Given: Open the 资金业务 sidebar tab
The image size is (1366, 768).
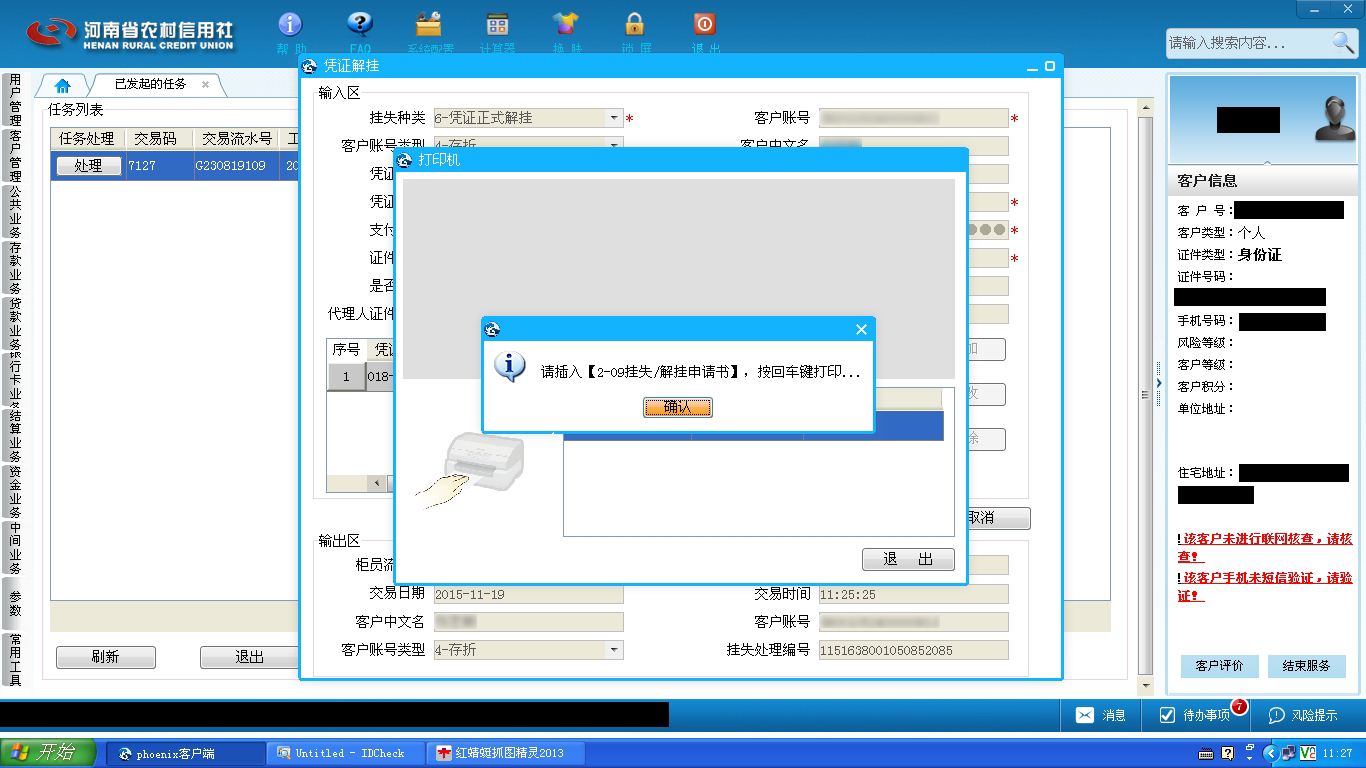Looking at the screenshot, I should coord(15,491).
